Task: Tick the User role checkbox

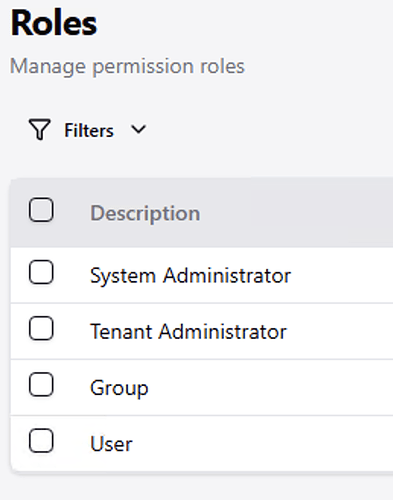Action: pos(41,441)
